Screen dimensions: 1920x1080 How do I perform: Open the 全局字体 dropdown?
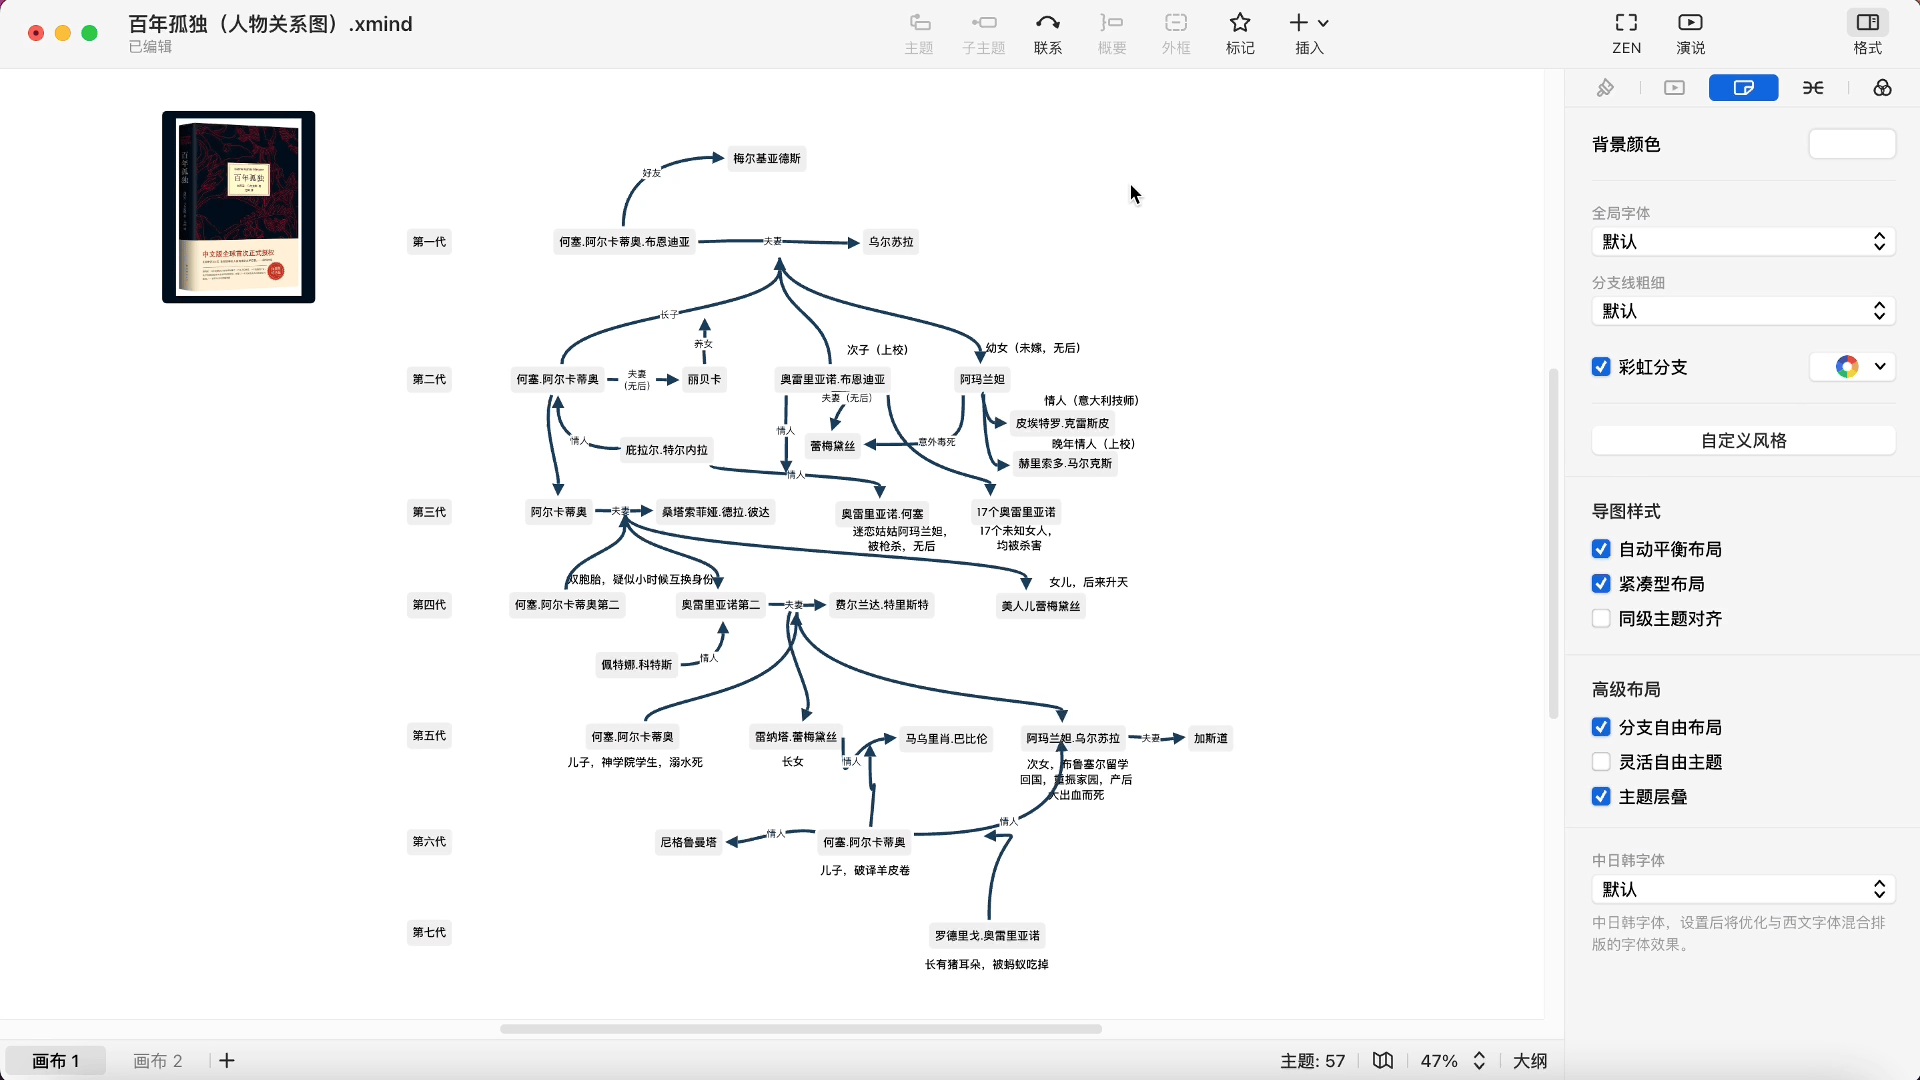1743,242
